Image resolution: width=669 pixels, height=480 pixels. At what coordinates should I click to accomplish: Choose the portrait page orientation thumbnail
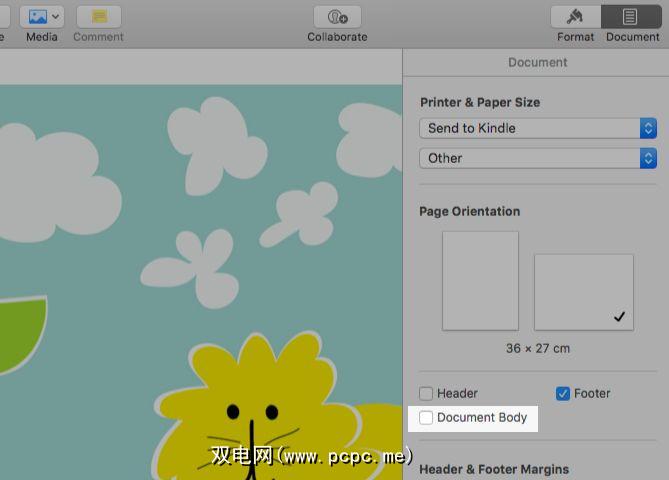tap(480, 281)
